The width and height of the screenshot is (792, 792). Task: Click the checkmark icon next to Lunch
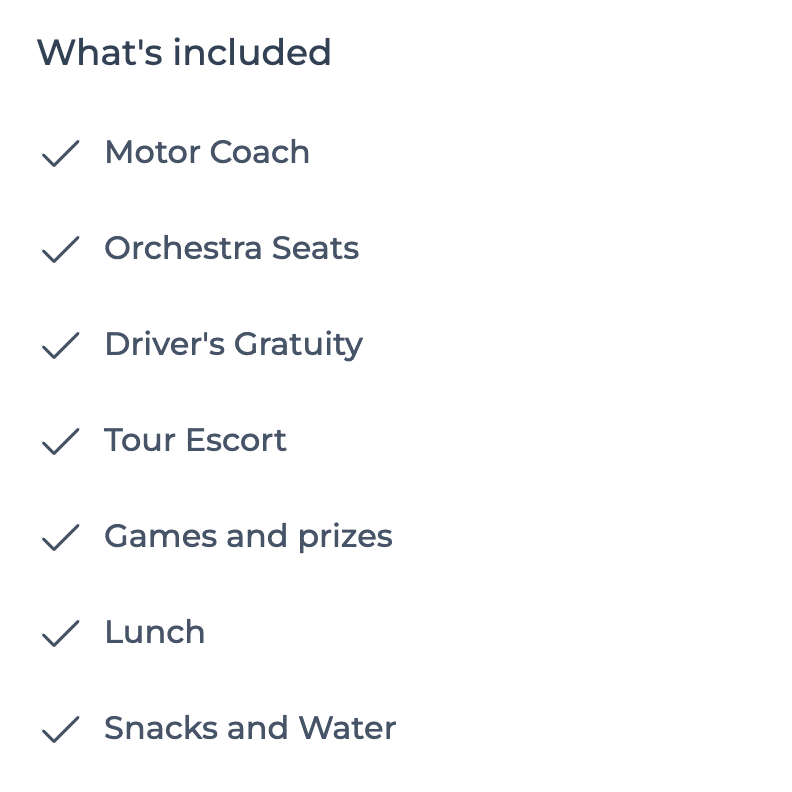[61, 633]
